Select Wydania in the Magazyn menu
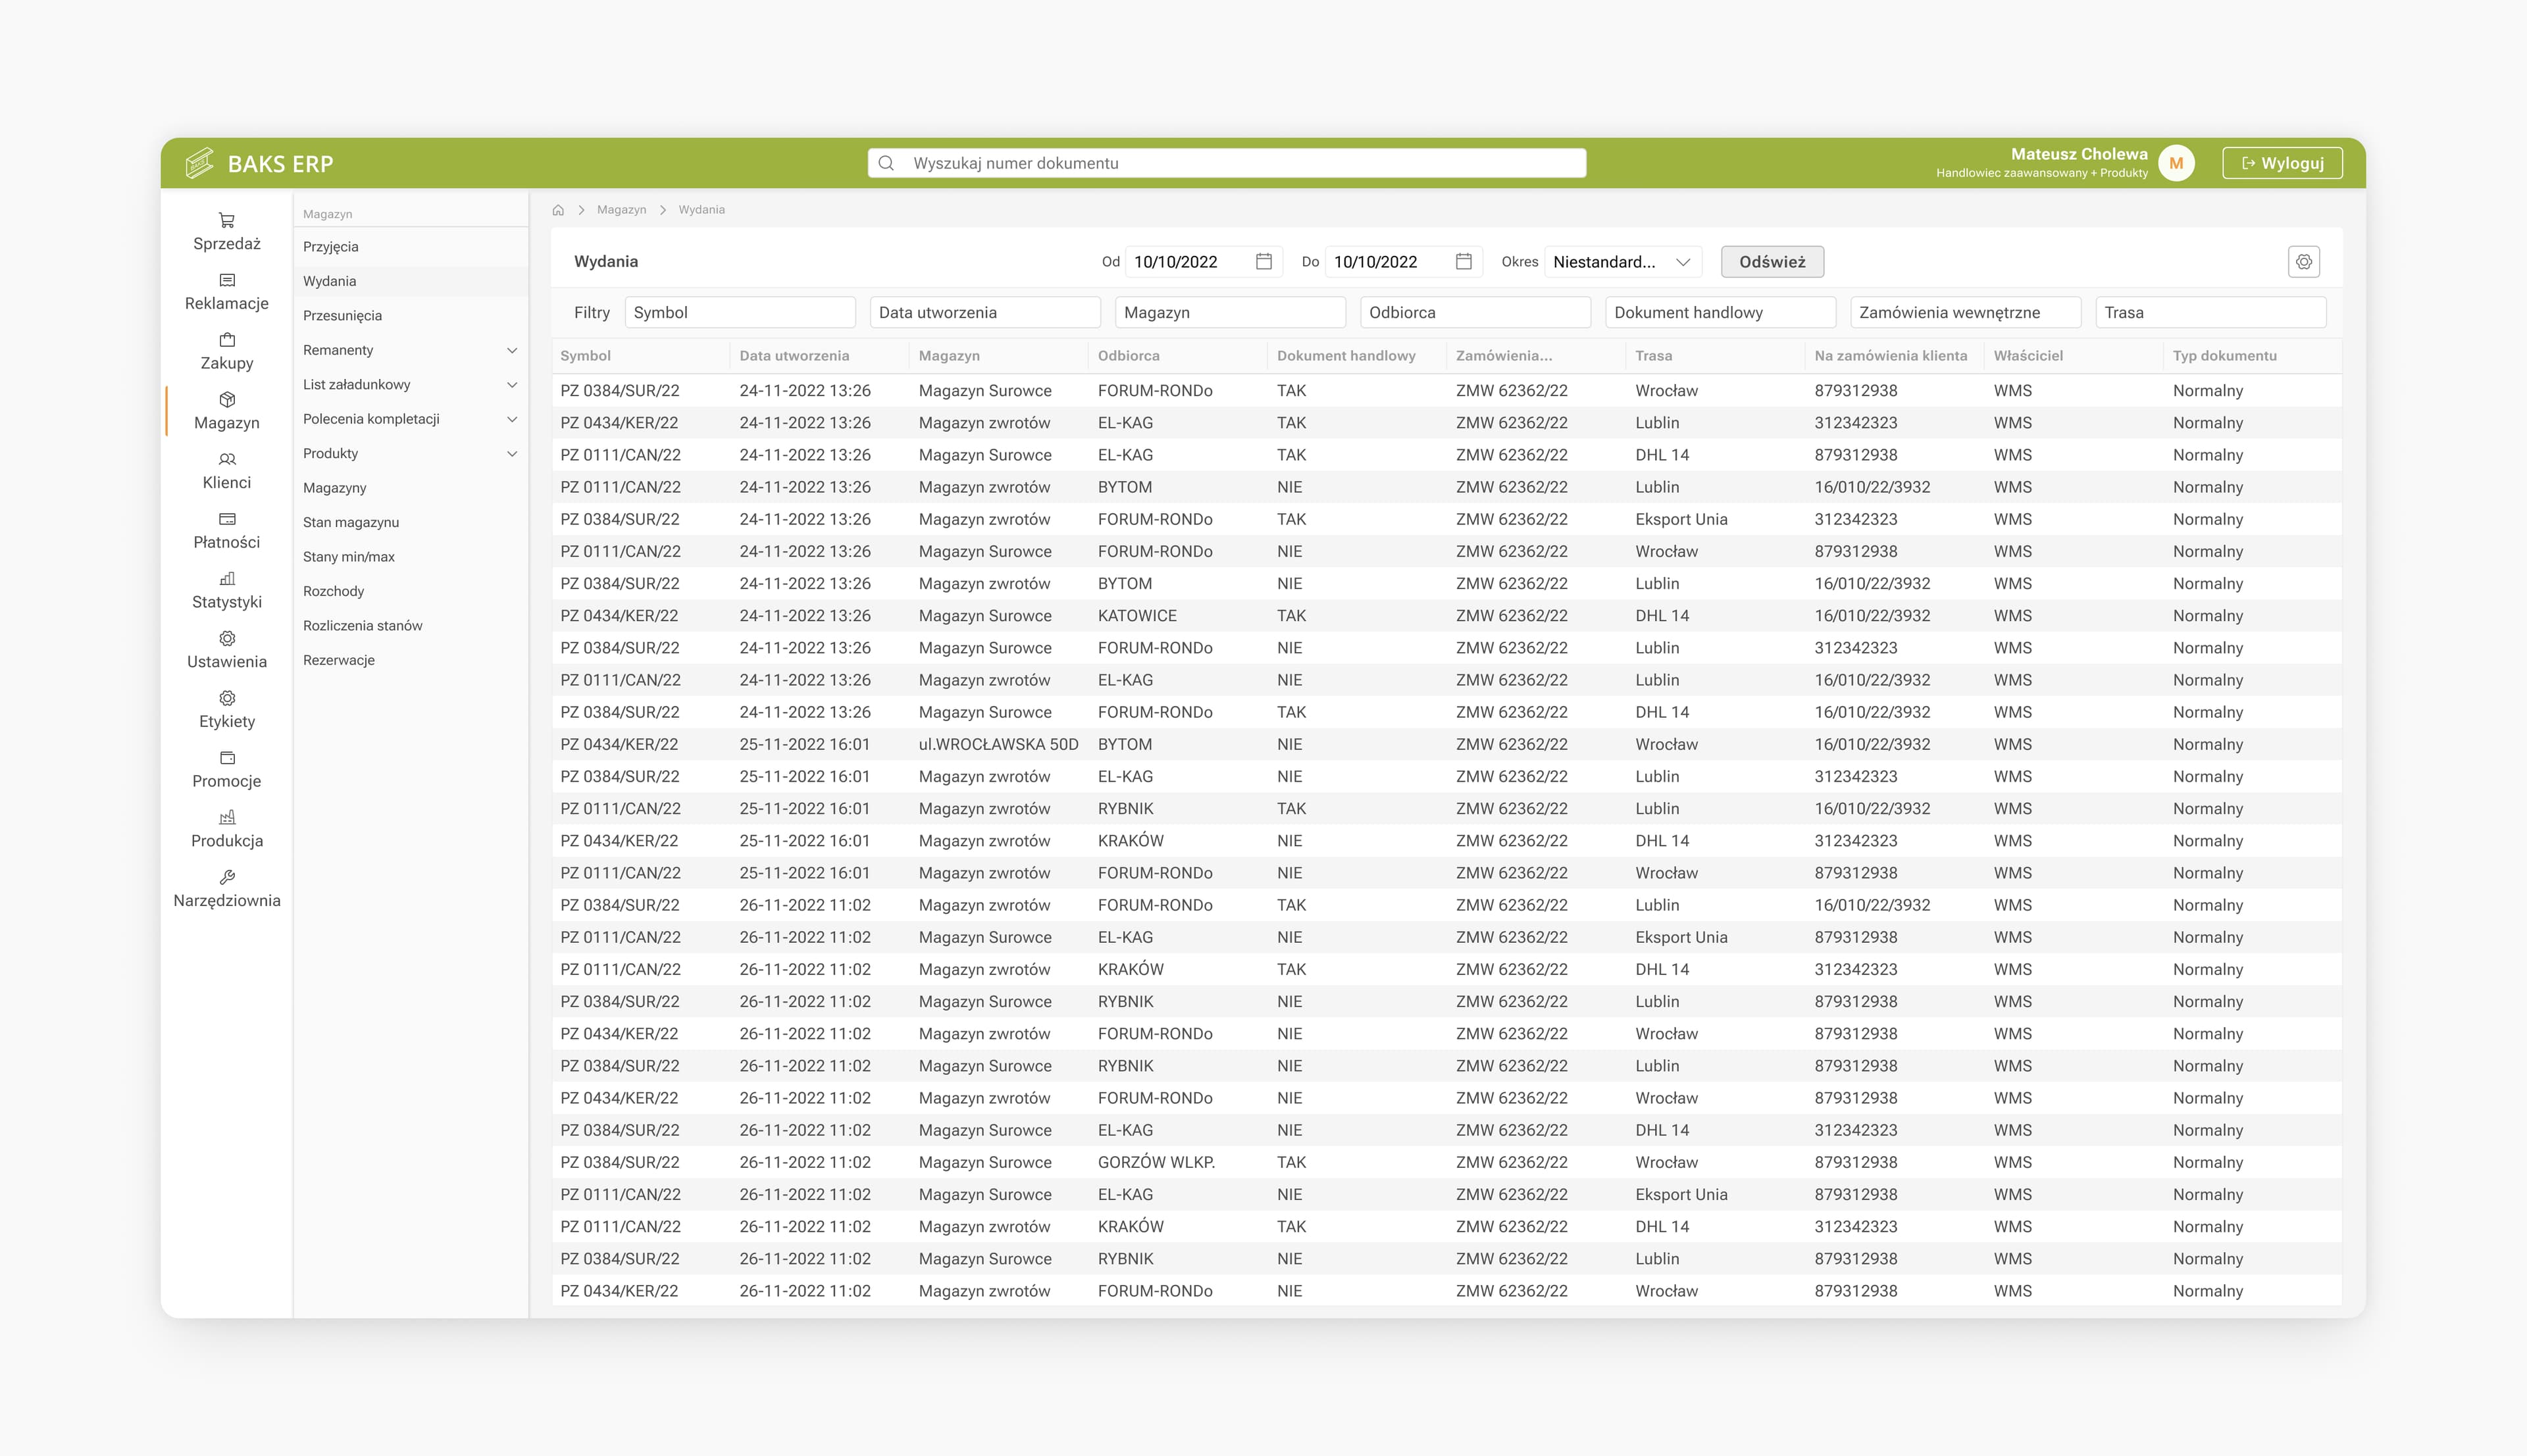 [x=411, y=281]
